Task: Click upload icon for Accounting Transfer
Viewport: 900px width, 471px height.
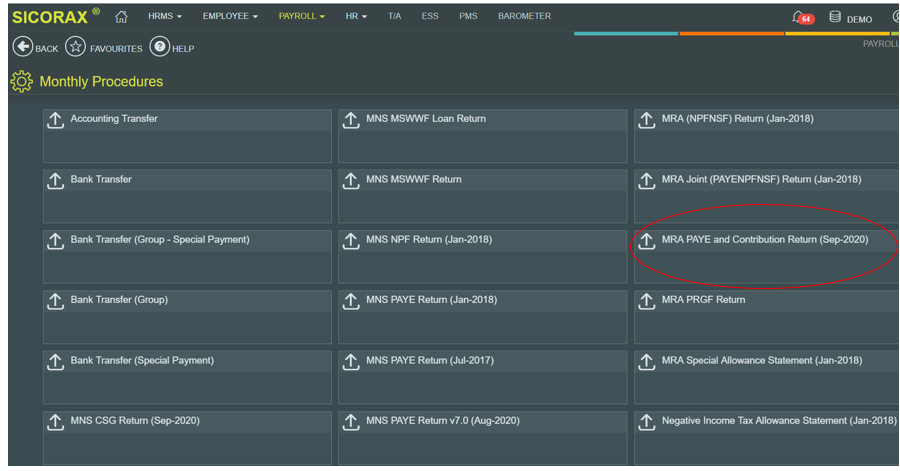Action: tap(55, 120)
